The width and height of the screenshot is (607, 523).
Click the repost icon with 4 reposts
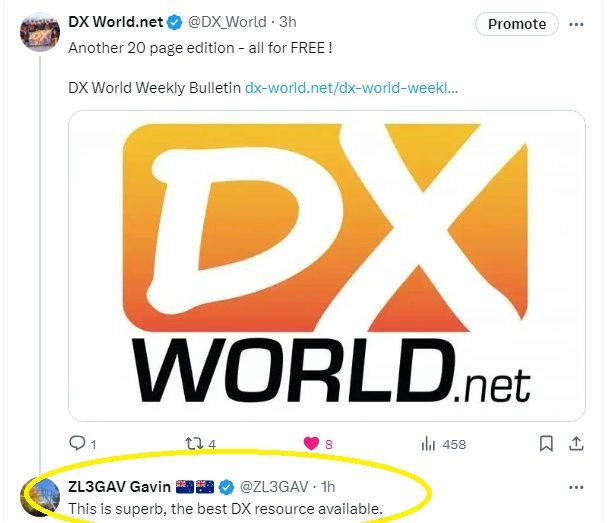(x=194, y=444)
